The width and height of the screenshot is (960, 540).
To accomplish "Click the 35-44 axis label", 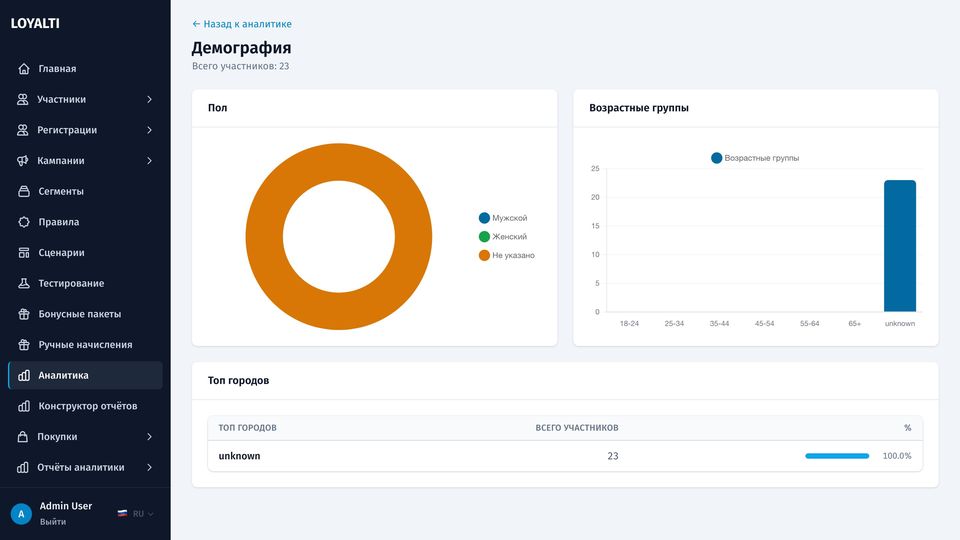I will (719, 323).
